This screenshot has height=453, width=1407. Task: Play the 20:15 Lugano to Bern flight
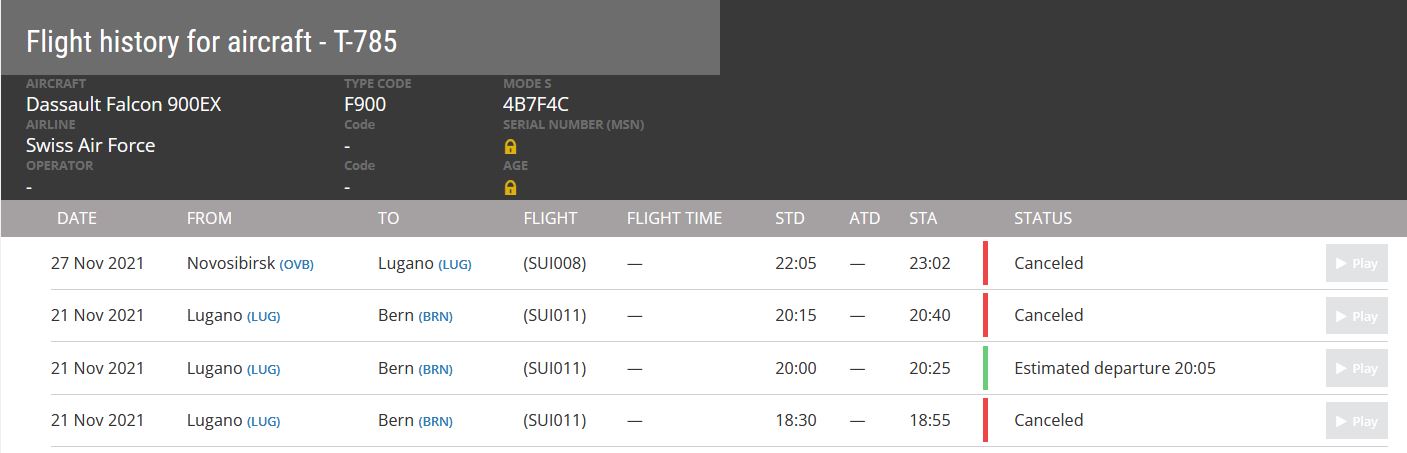coord(1356,316)
